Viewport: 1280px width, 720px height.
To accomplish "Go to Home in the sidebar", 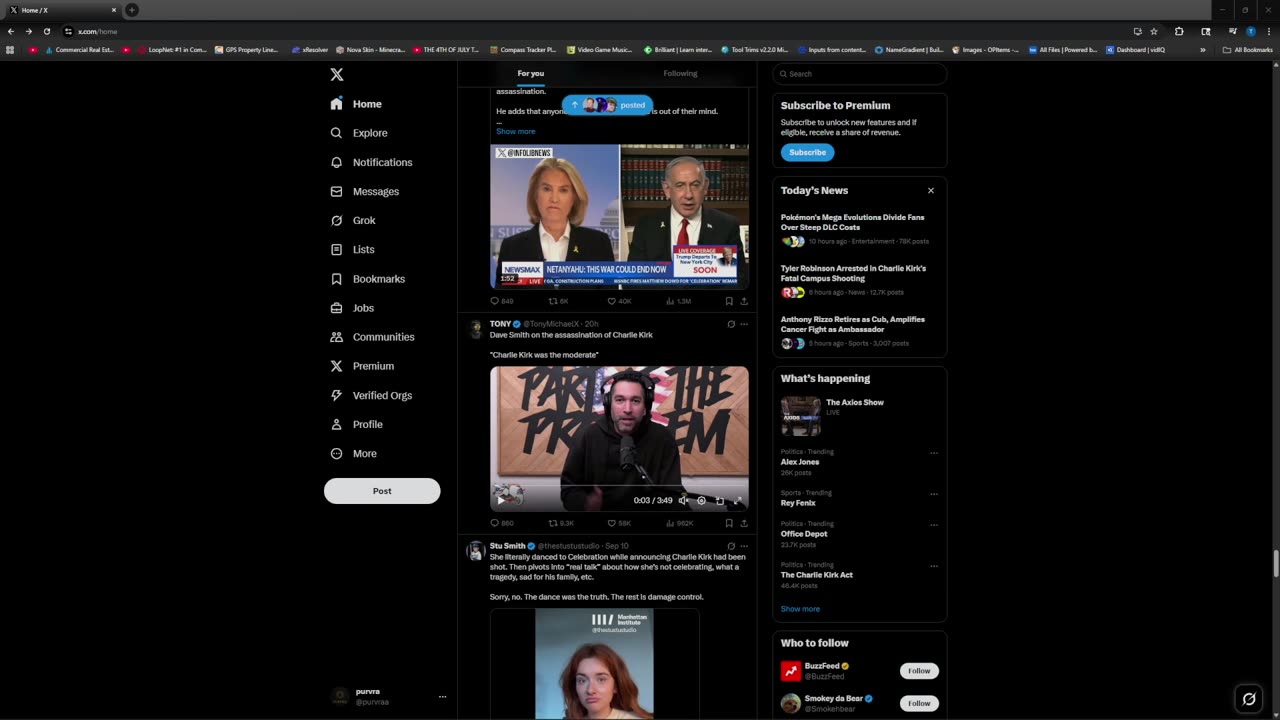I will [356, 104].
